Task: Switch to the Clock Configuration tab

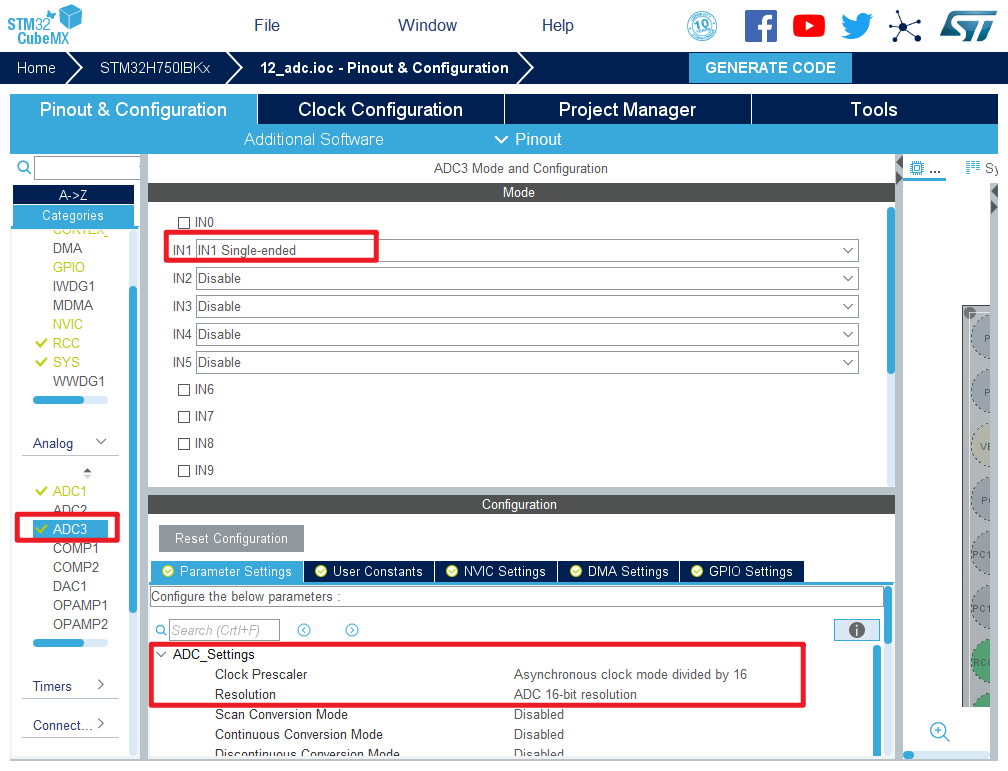Action: (380, 110)
